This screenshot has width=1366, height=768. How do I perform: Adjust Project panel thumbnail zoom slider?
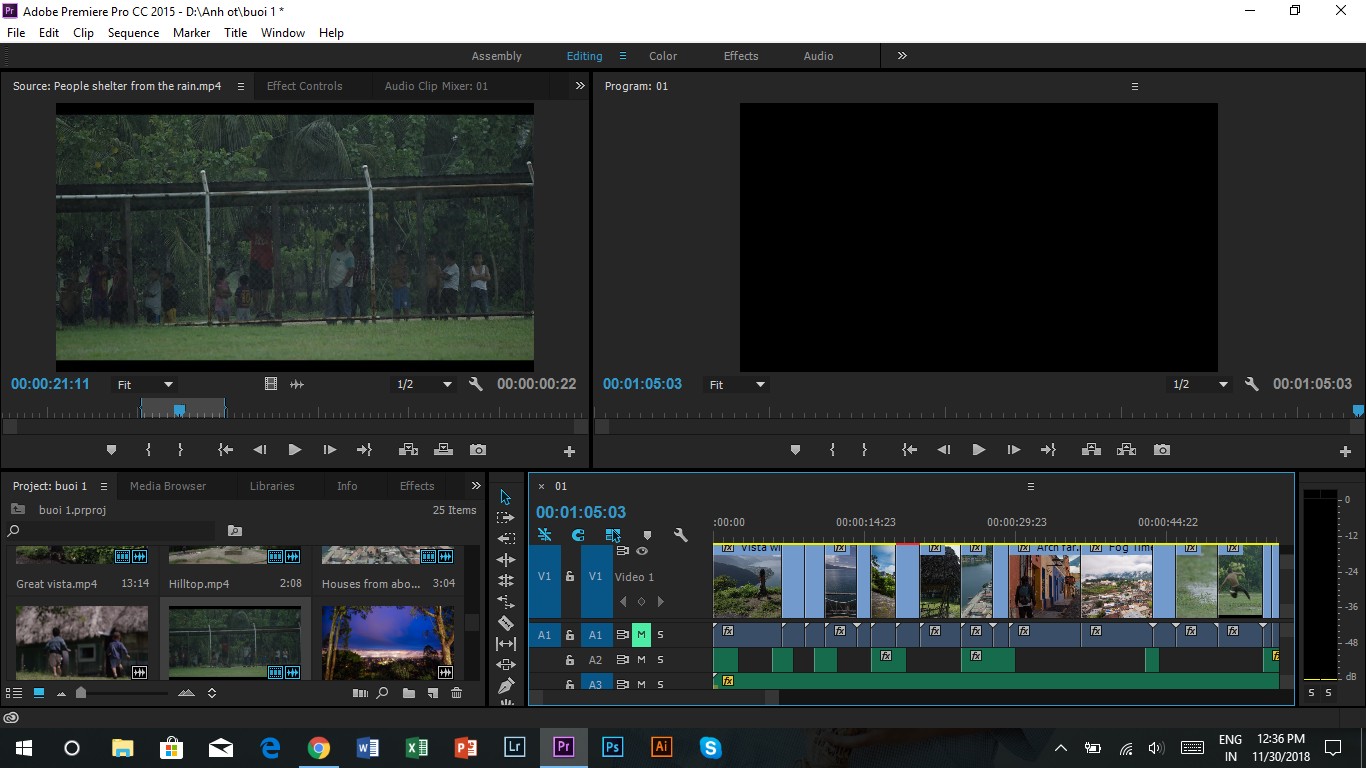[x=82, y=693]
